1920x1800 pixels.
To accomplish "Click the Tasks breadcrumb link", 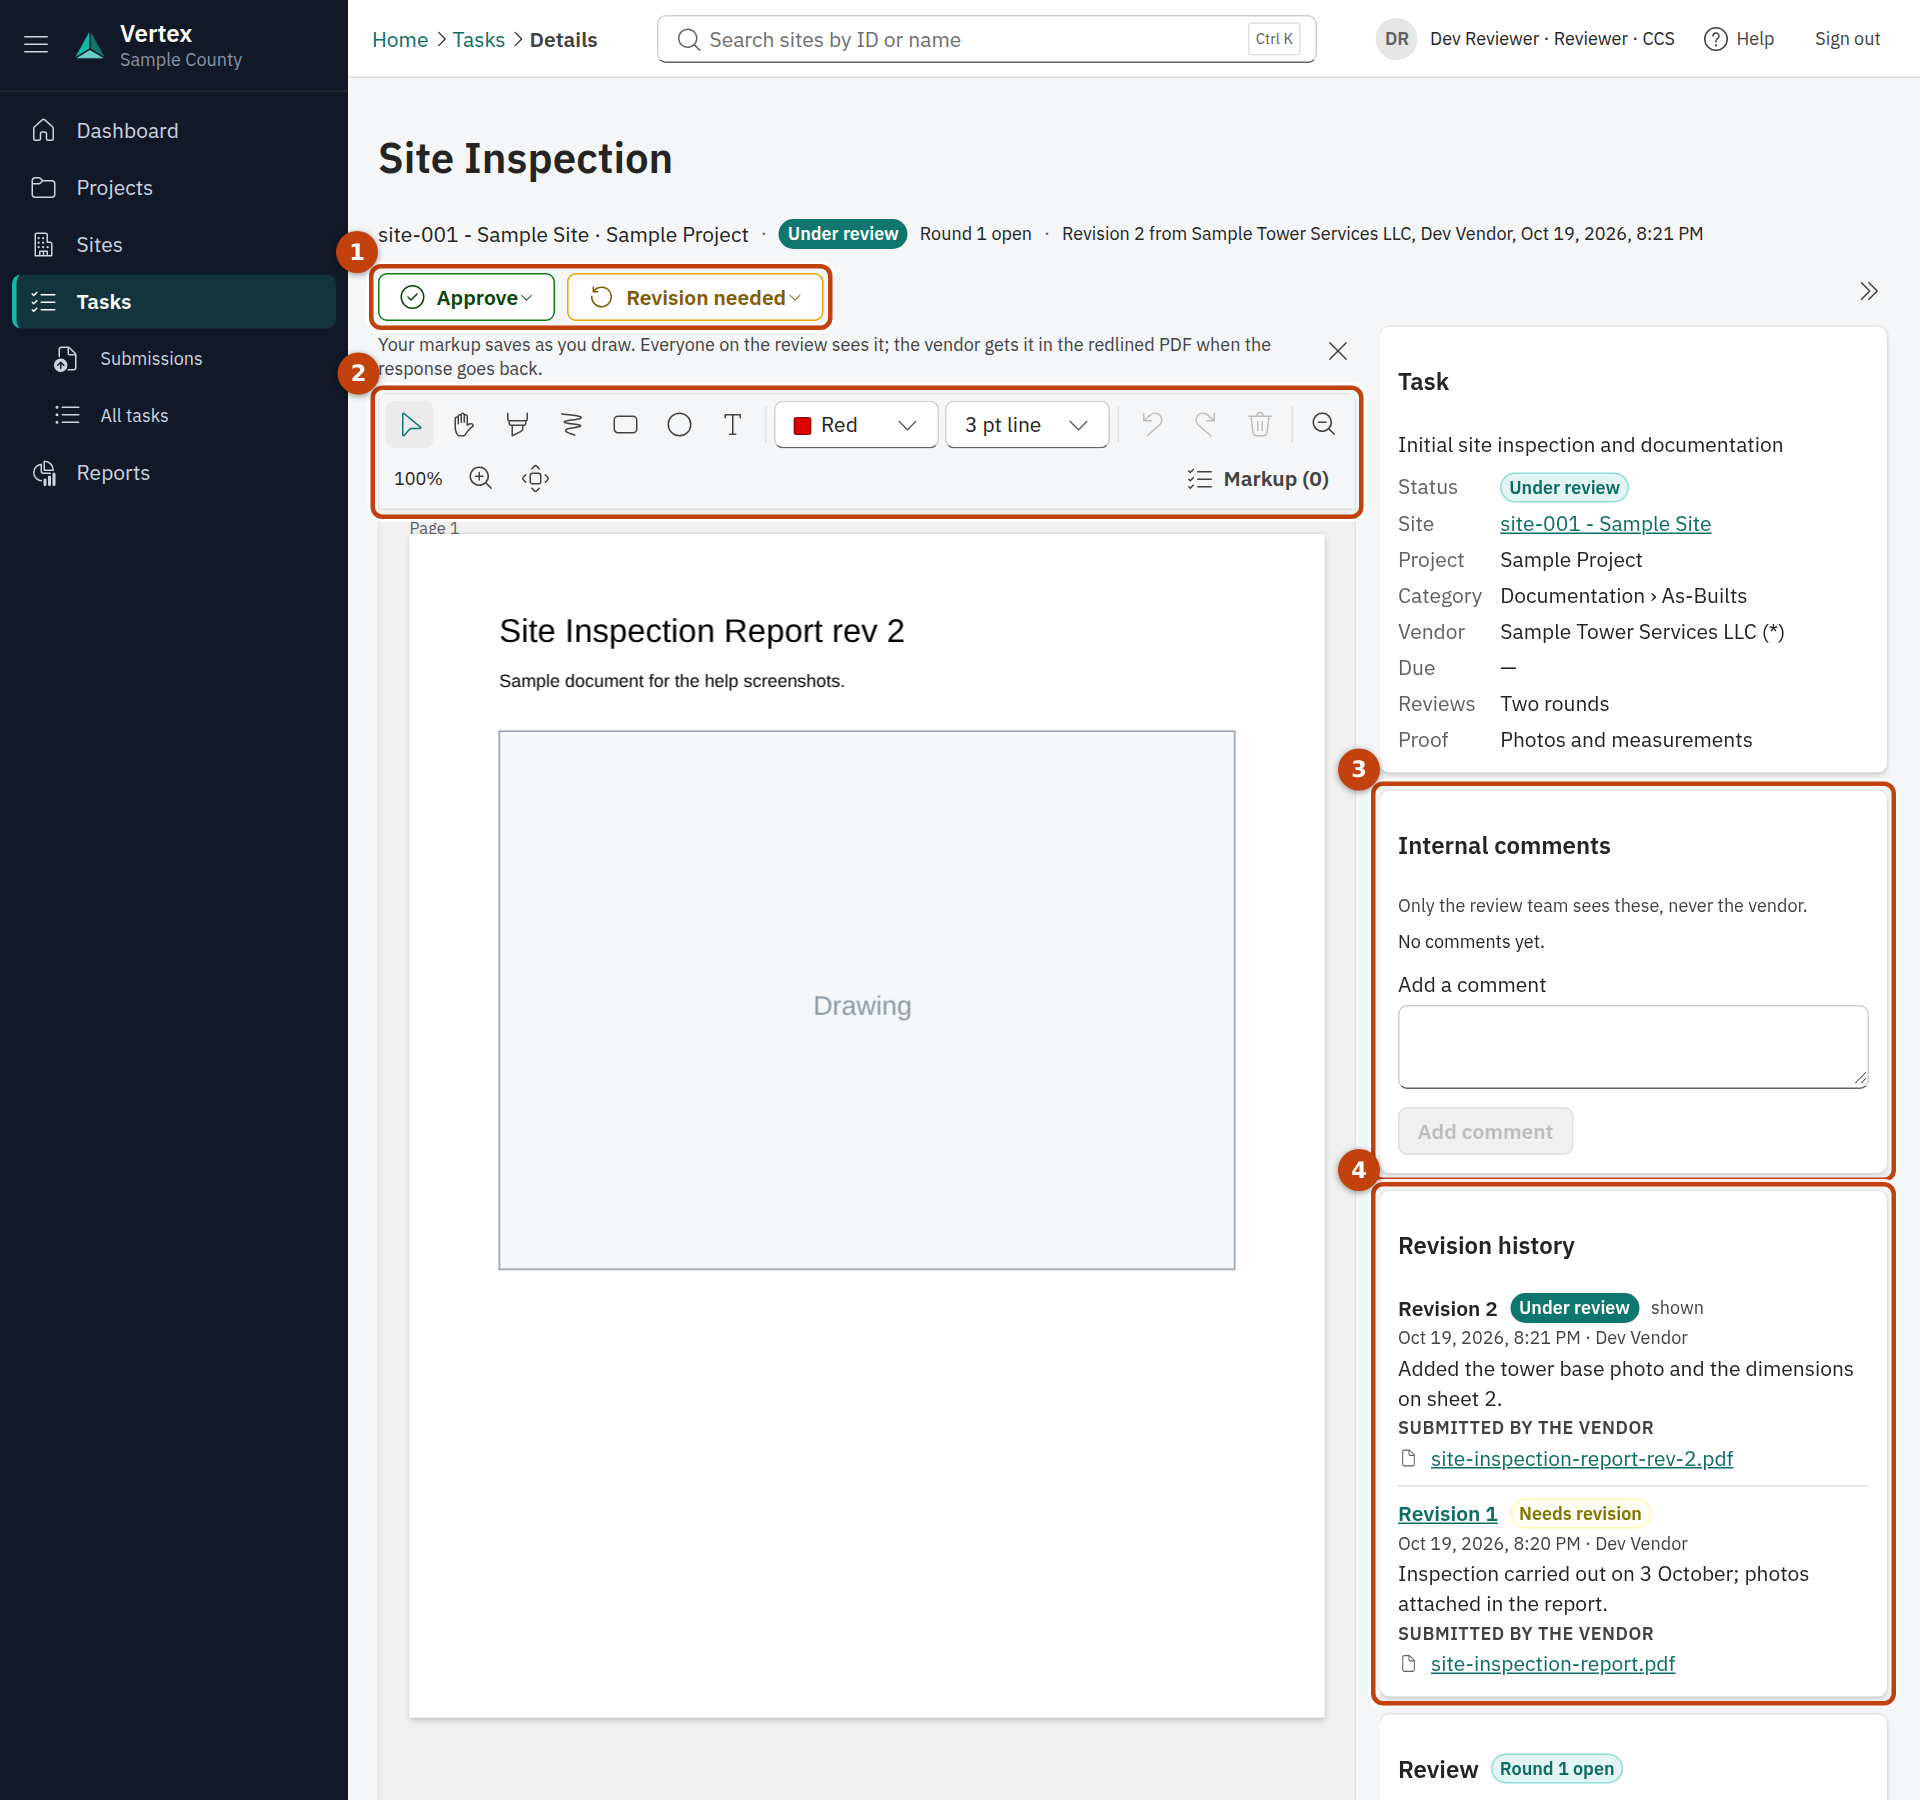I will (479, 40).
